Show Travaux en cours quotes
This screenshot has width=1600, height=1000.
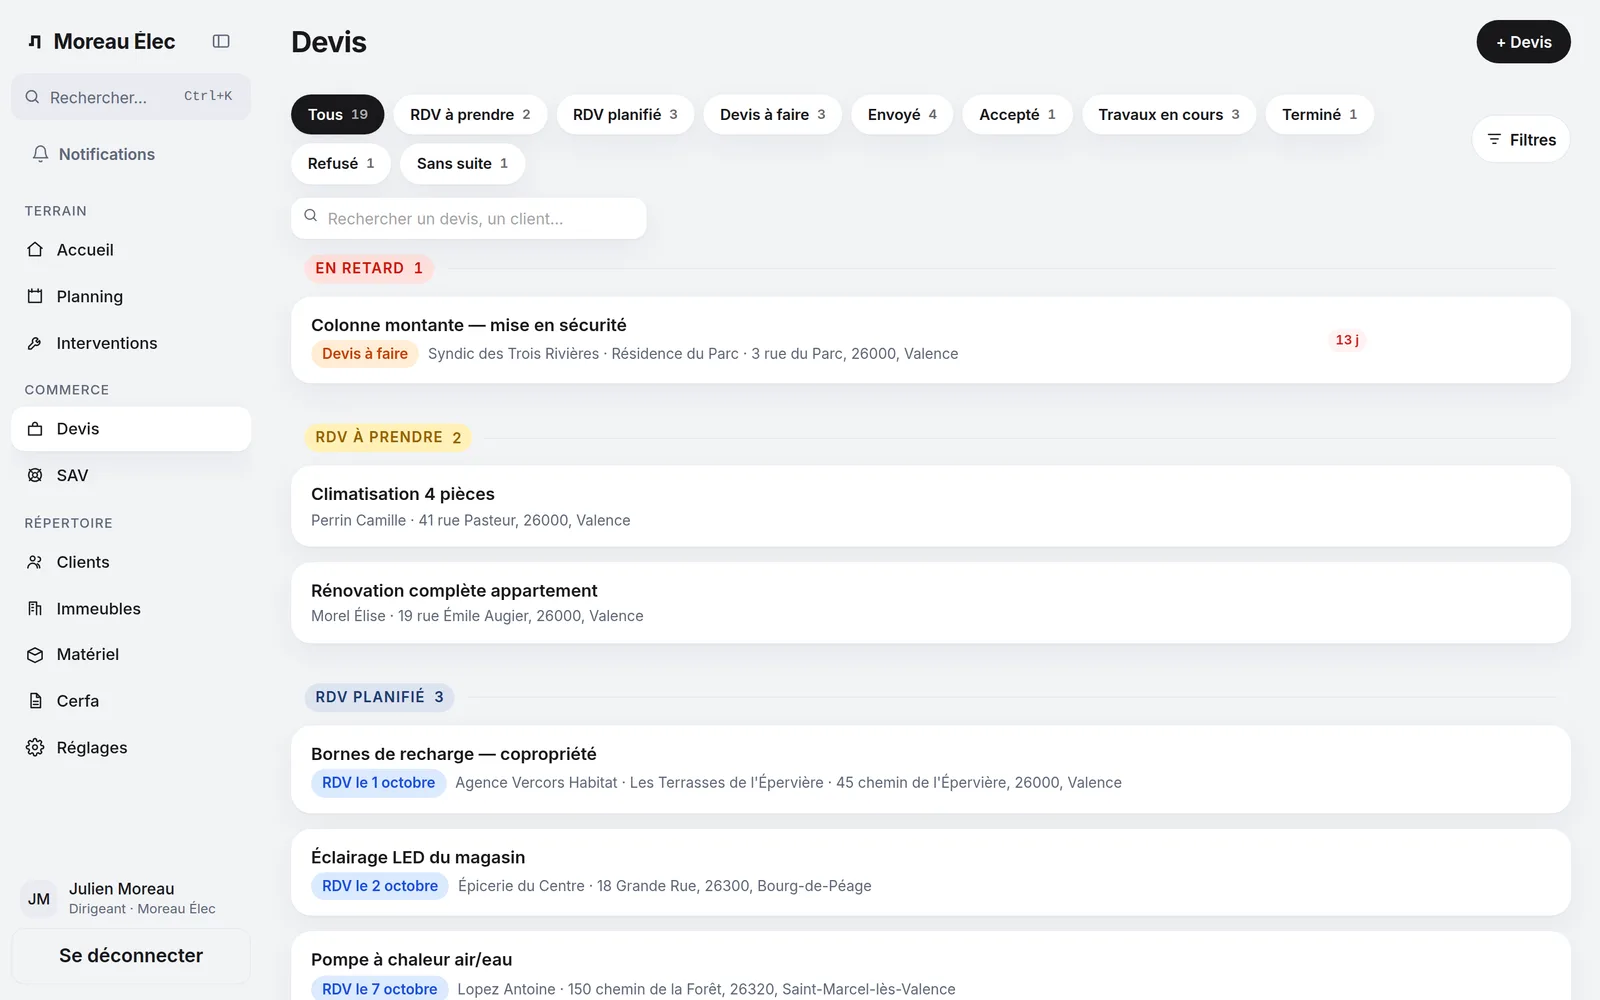tap(1169, 114)
